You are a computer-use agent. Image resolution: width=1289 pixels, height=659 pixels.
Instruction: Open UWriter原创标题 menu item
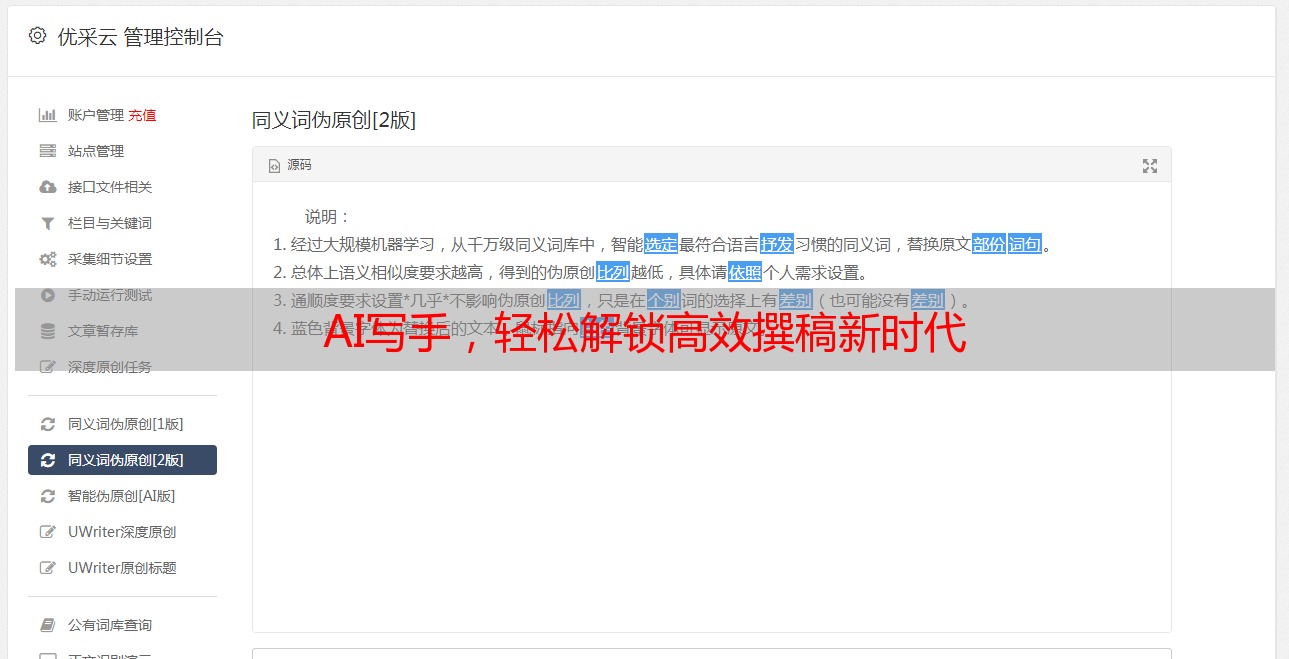[122, 568]
